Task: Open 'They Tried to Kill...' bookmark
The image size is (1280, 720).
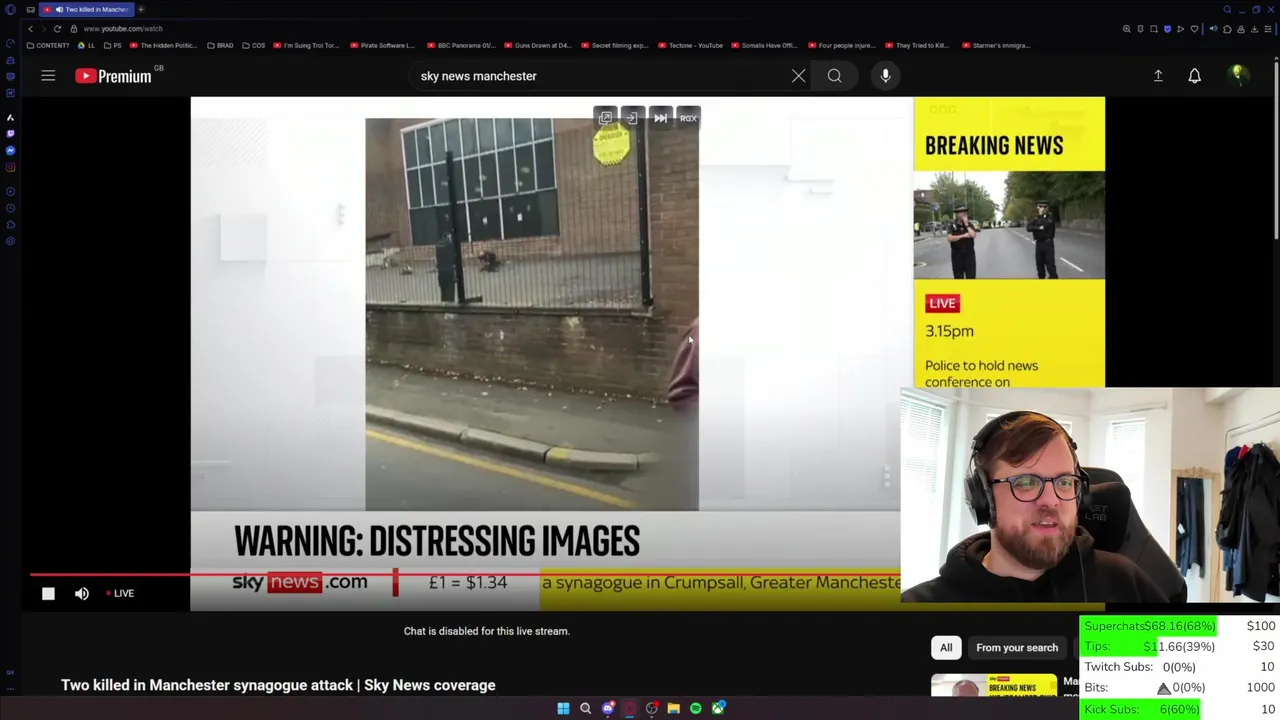Action: (917, 45)
